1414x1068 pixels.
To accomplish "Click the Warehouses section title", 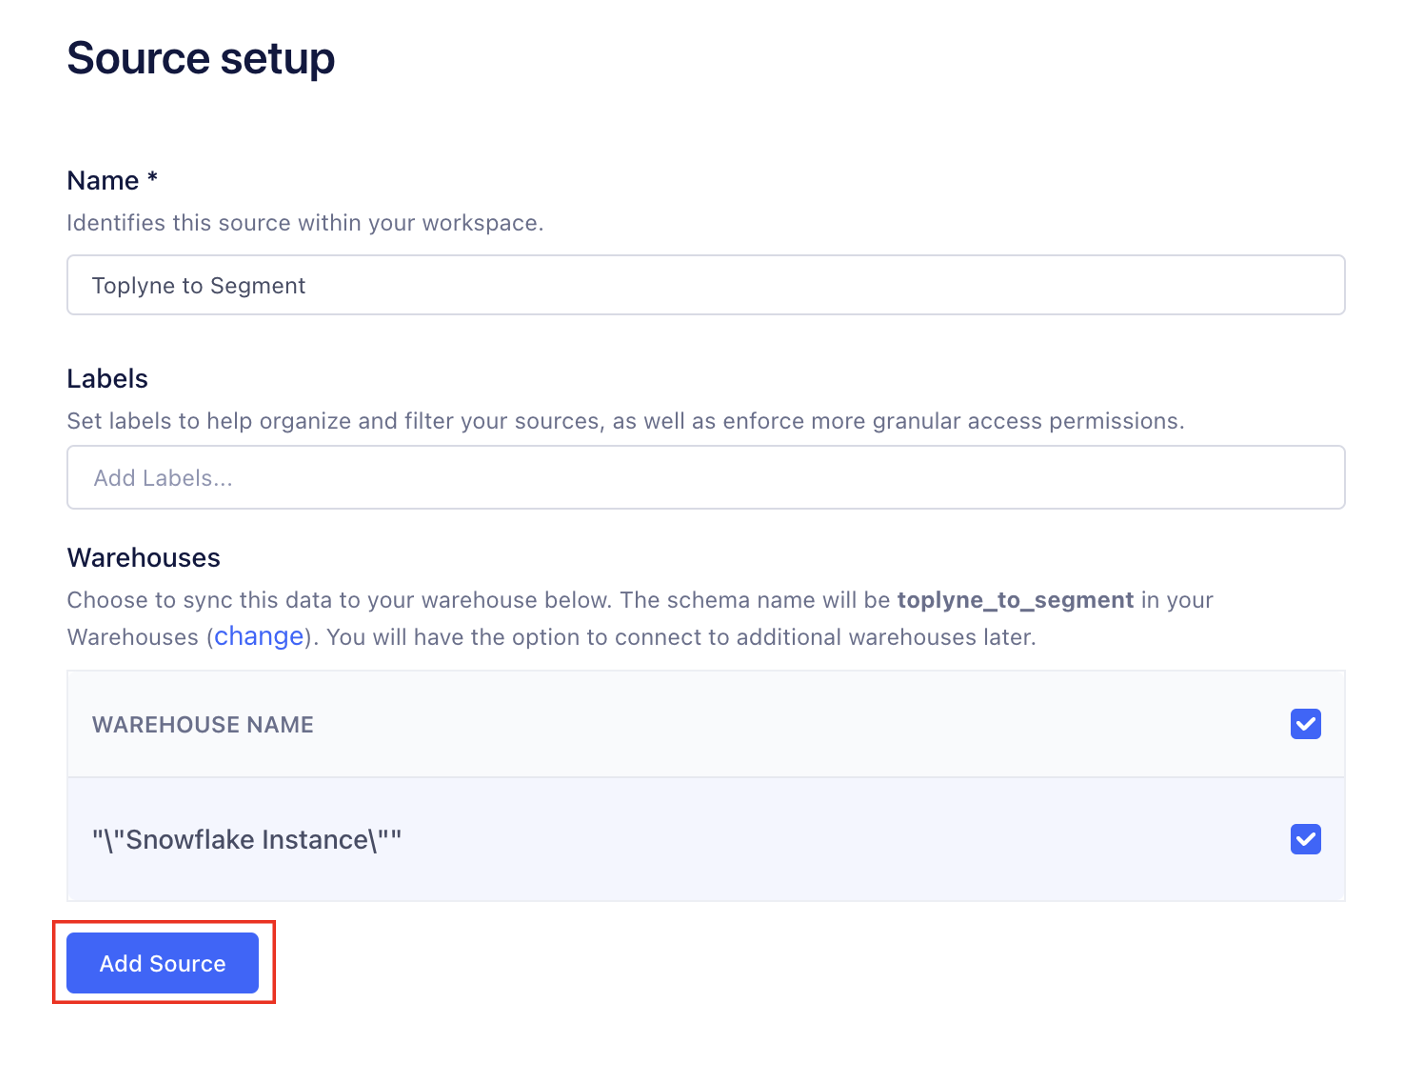I will point(143,558).
